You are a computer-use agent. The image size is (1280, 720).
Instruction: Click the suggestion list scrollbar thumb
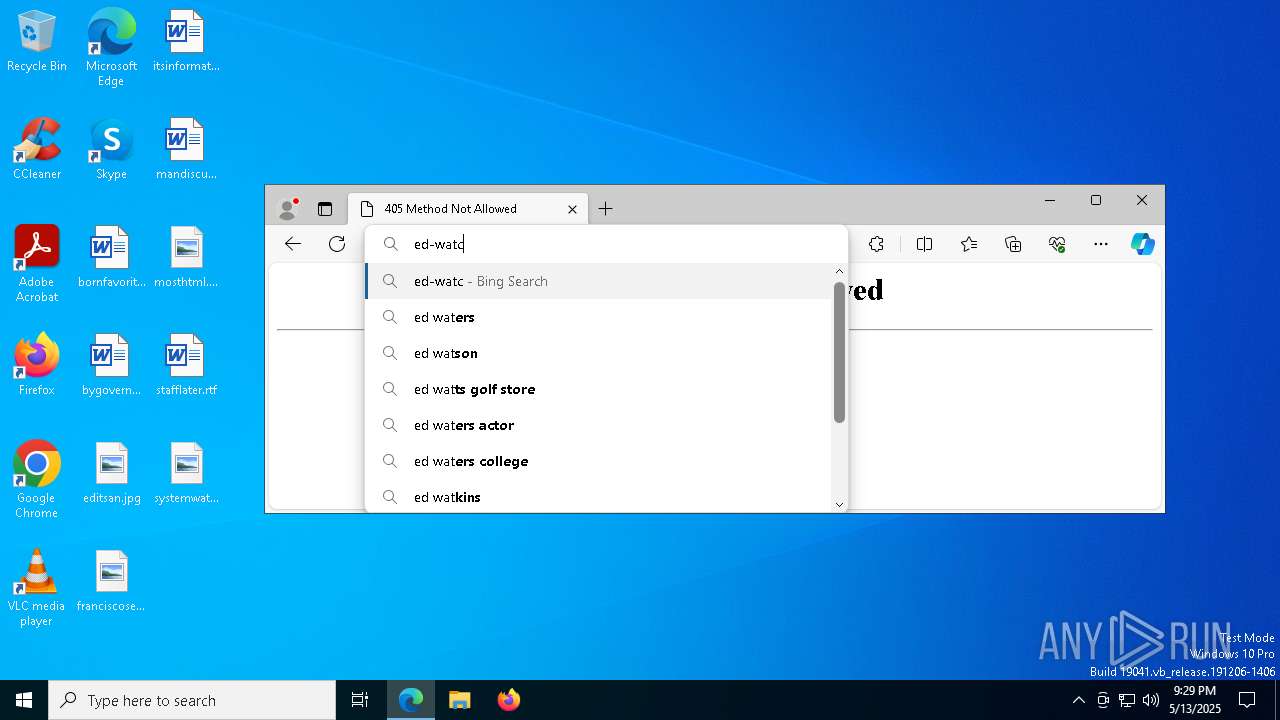point(839,352)
